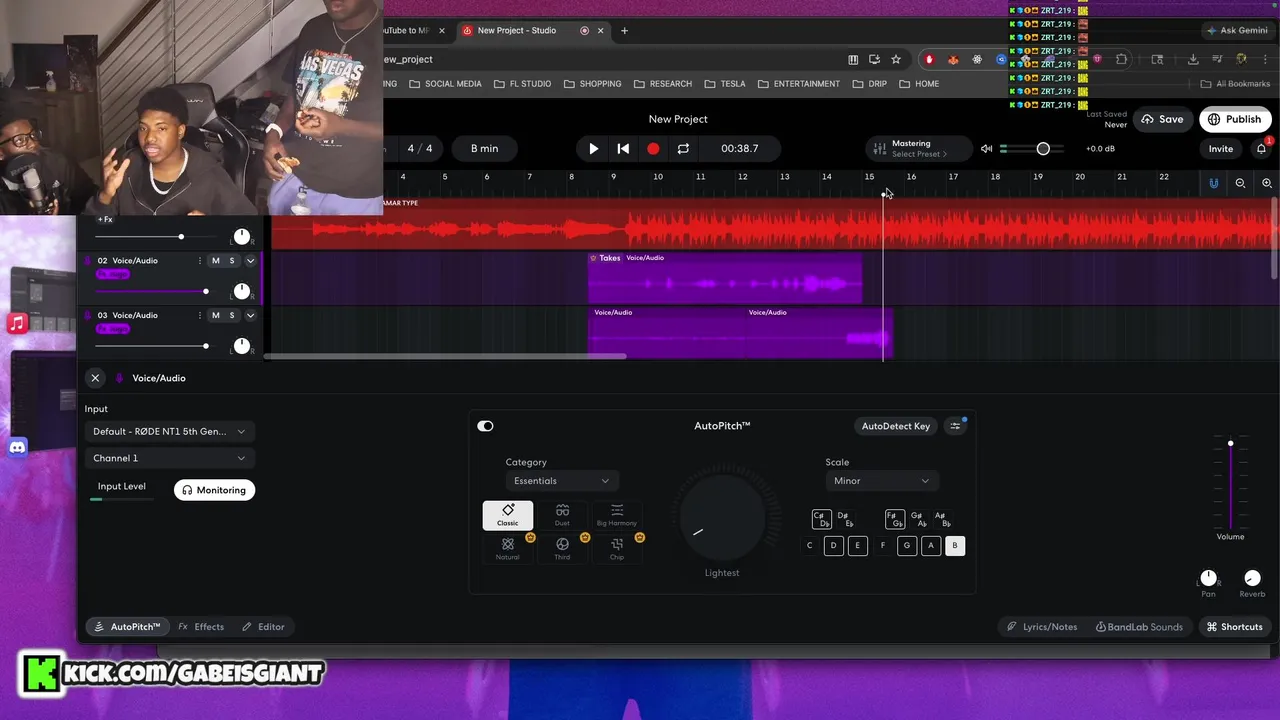
Task: Click the Pan knob in the bottom panel
Action: point(1208,578)
